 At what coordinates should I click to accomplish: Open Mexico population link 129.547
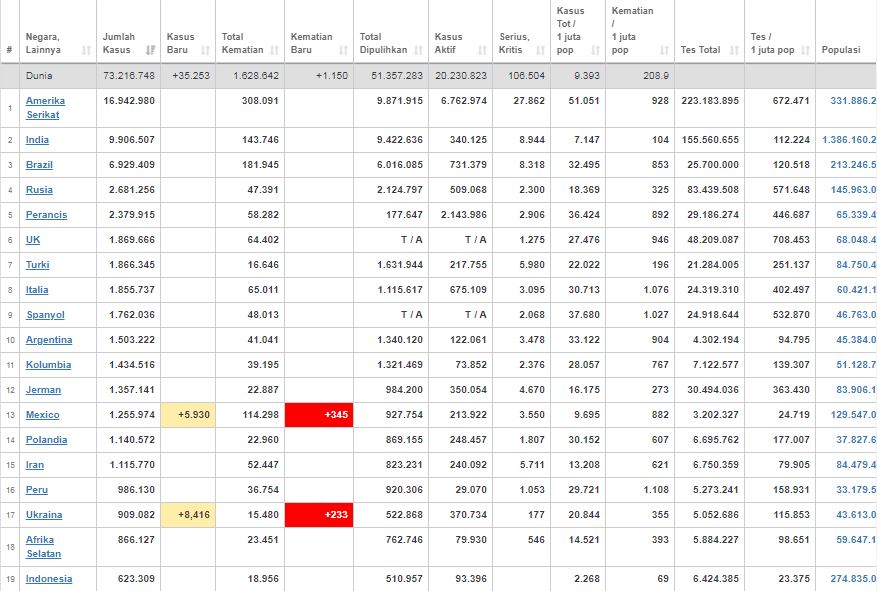[854, 415]
